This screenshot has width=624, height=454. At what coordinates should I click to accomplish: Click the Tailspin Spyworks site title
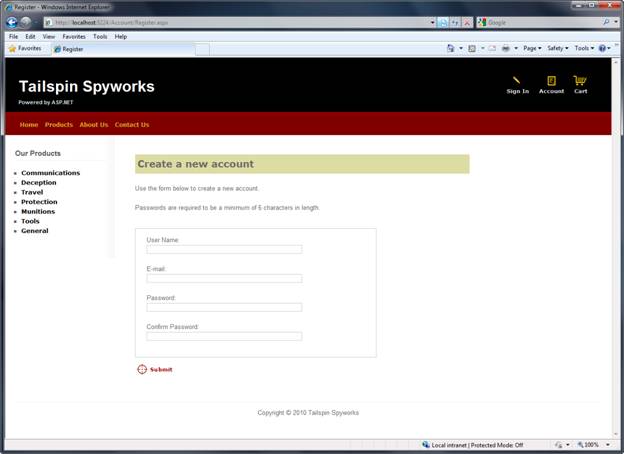click(x=86, y=86)
